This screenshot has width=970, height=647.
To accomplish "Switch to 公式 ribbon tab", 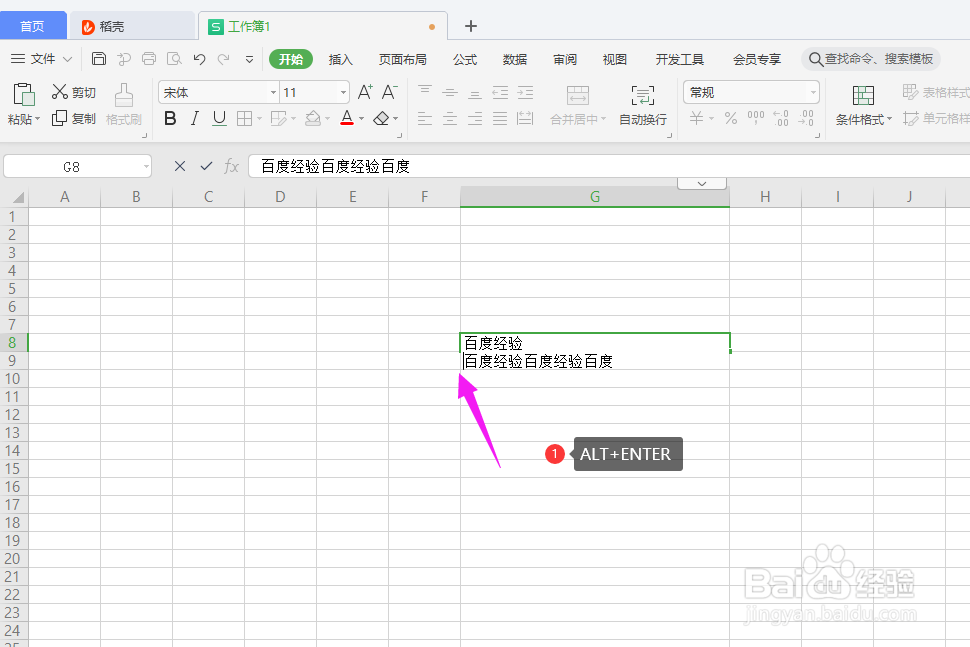I will click(465, 59).
